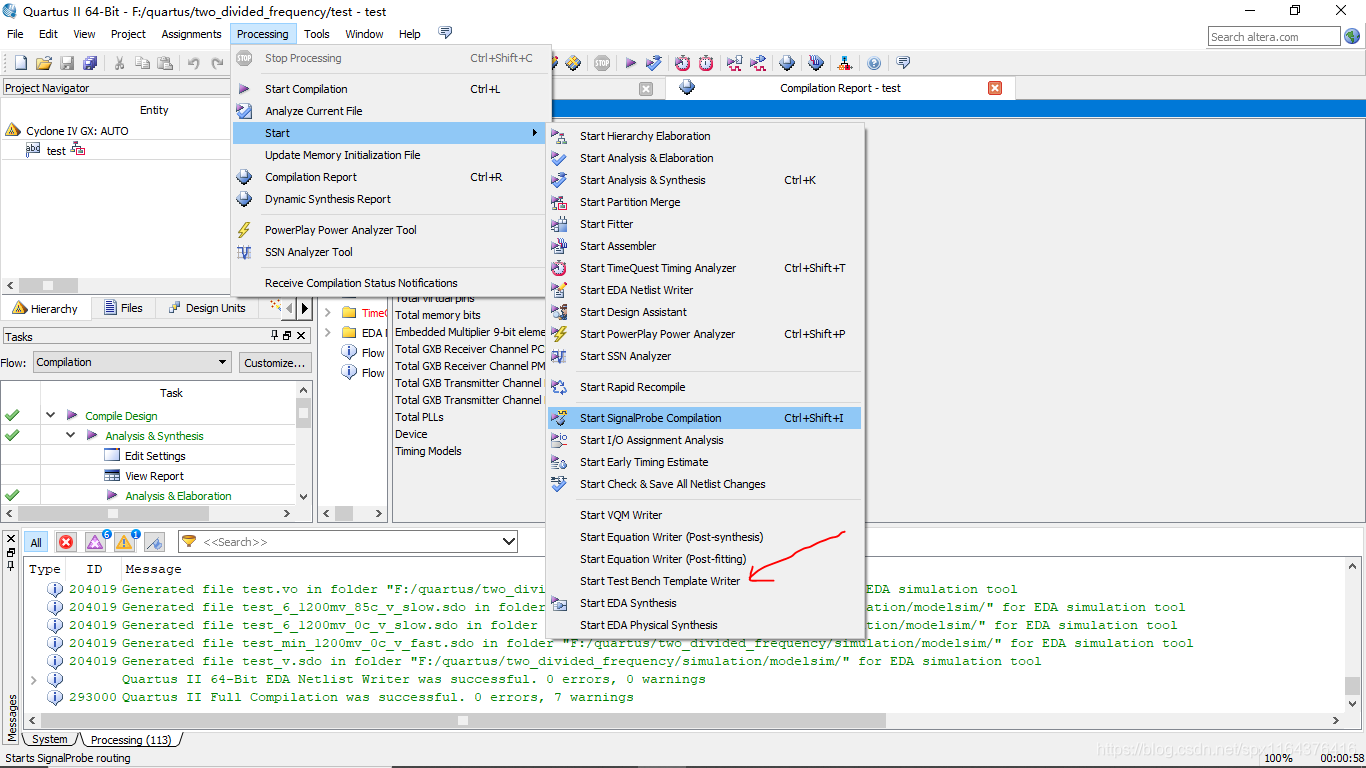The width and height of the screenshot is (1366, 768).
Task: Open the Tools menu
Action: 317,33
